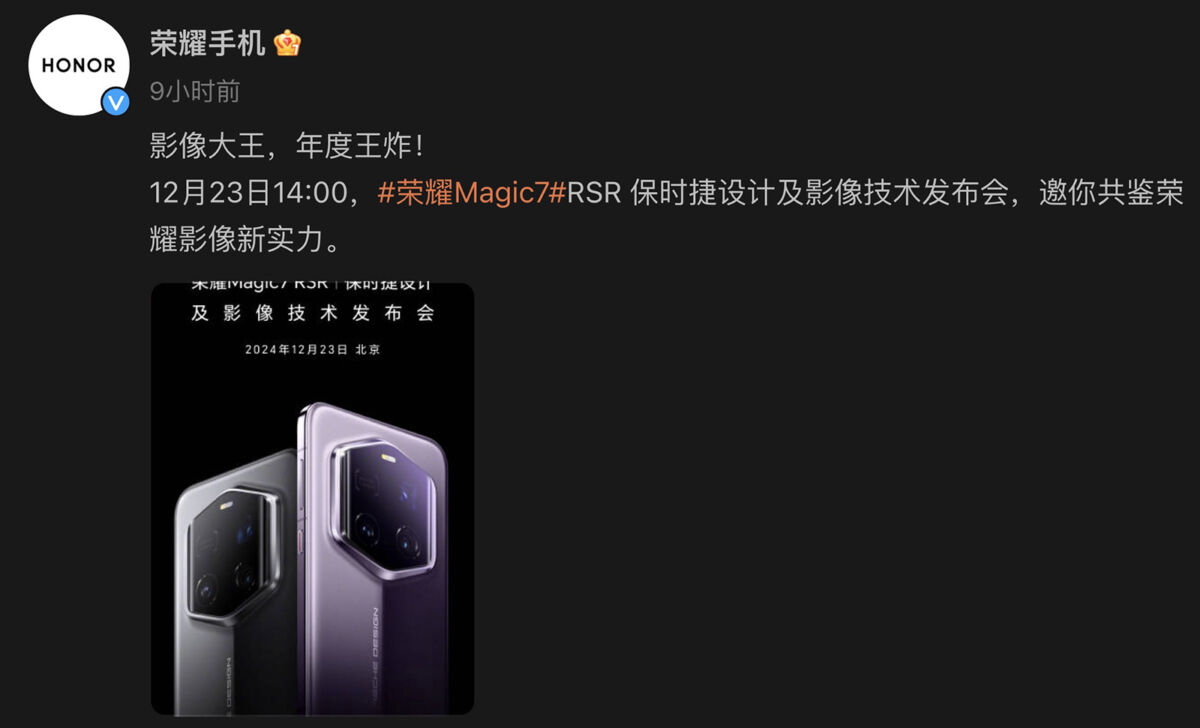
Task: Click the flash on the purple phone camera
Action: click(386, 459)
